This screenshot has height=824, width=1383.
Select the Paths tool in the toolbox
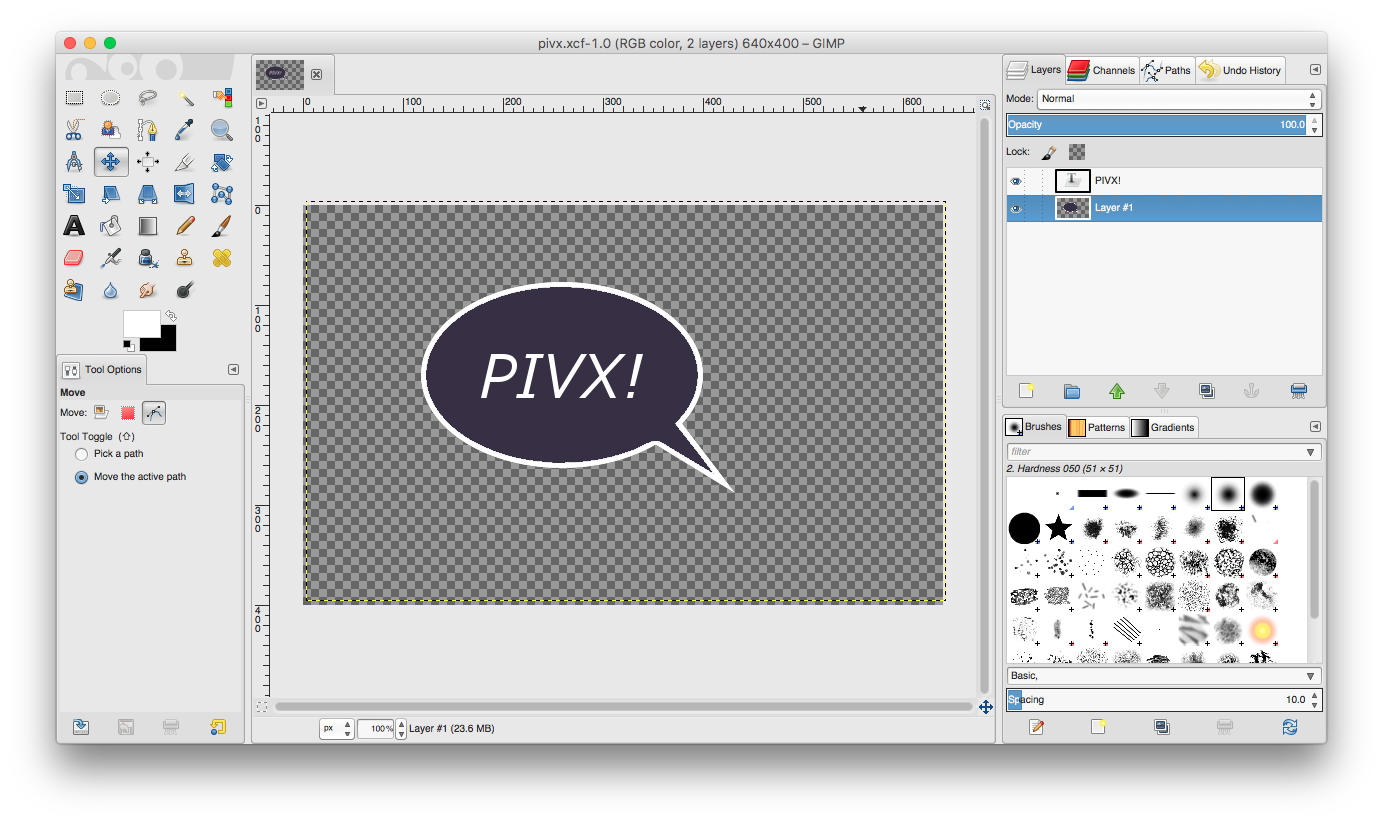click(148, 130)
